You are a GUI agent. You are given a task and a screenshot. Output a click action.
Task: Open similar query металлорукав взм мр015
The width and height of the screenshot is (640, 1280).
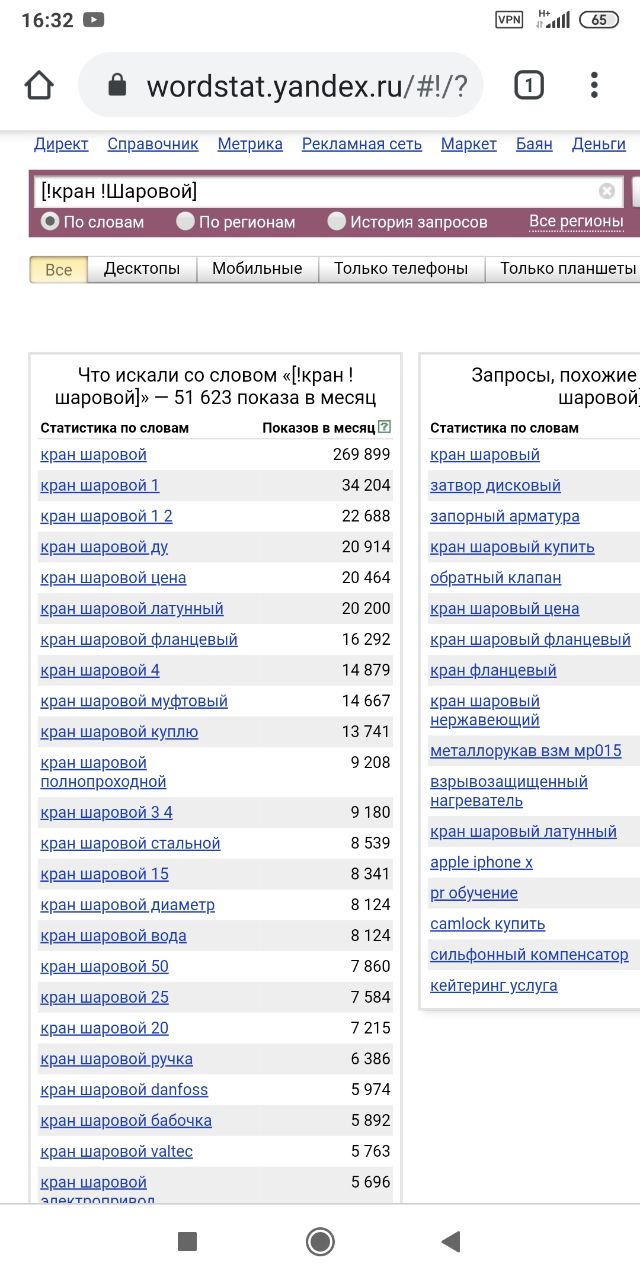coord(526,751)
